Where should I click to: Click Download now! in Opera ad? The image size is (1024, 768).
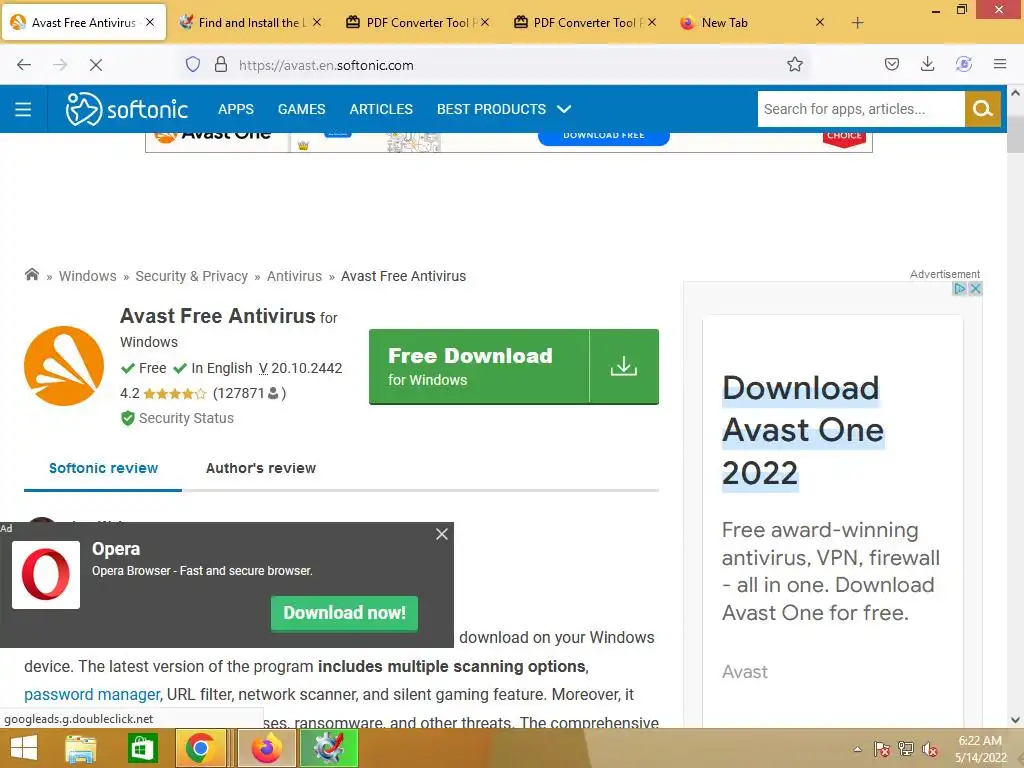coord(344,613)
